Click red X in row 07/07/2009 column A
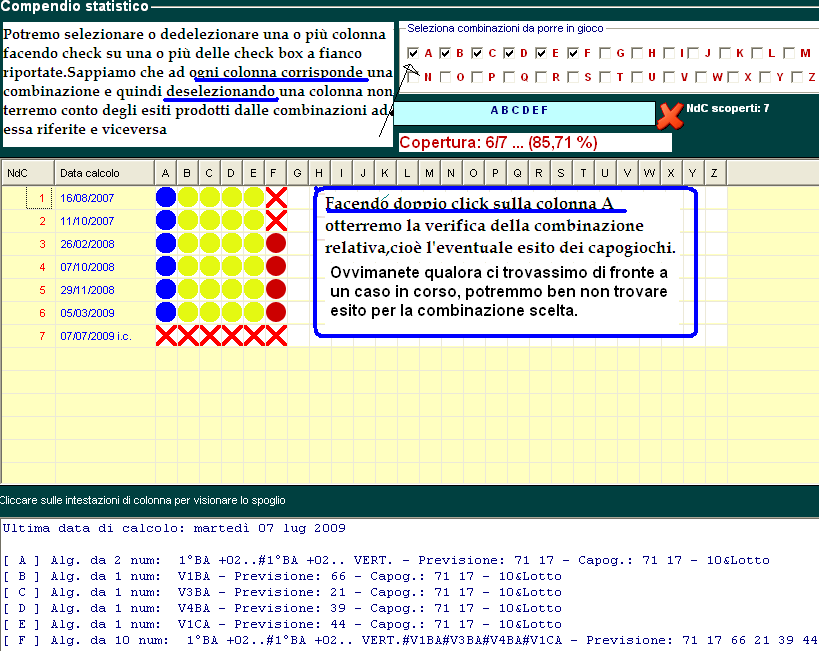 (166, 335)
